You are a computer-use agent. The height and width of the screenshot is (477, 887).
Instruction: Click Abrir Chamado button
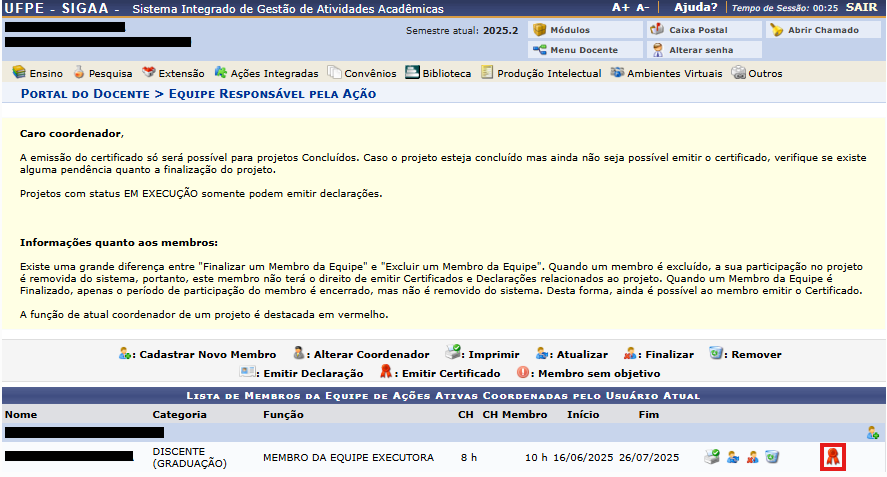point(823,30)
